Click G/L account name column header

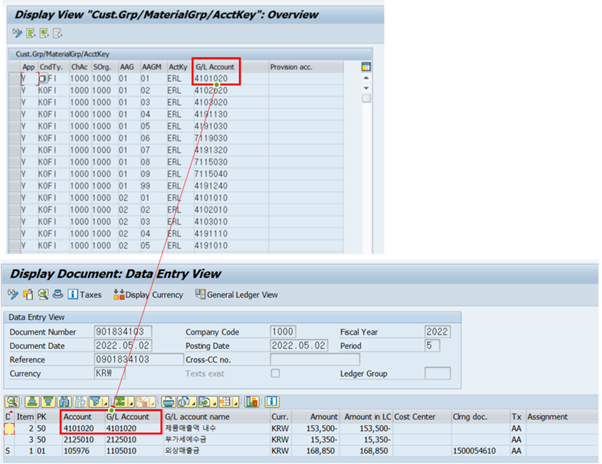pos(217,416)
